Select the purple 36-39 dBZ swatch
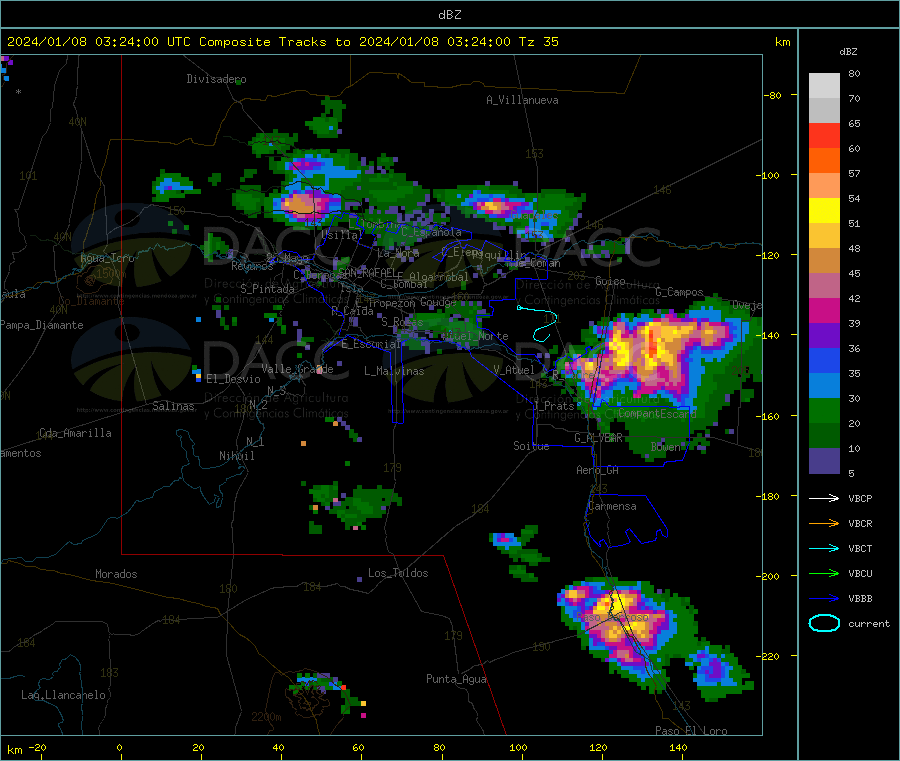The width and height of the screenshot is (900, 761). (824, 336)
